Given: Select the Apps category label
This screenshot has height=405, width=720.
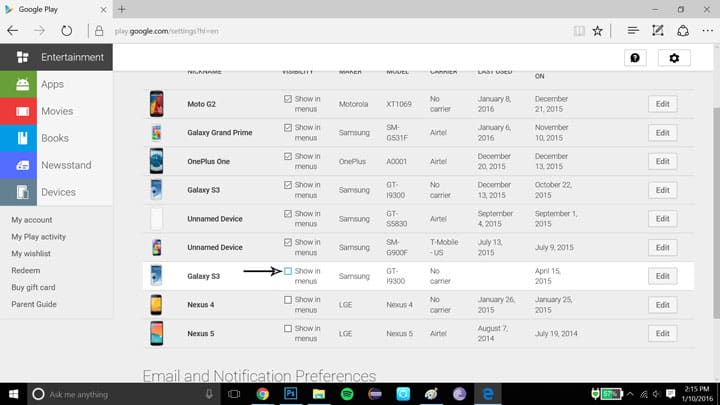Looking at the screenshot, I should (52, 84).
